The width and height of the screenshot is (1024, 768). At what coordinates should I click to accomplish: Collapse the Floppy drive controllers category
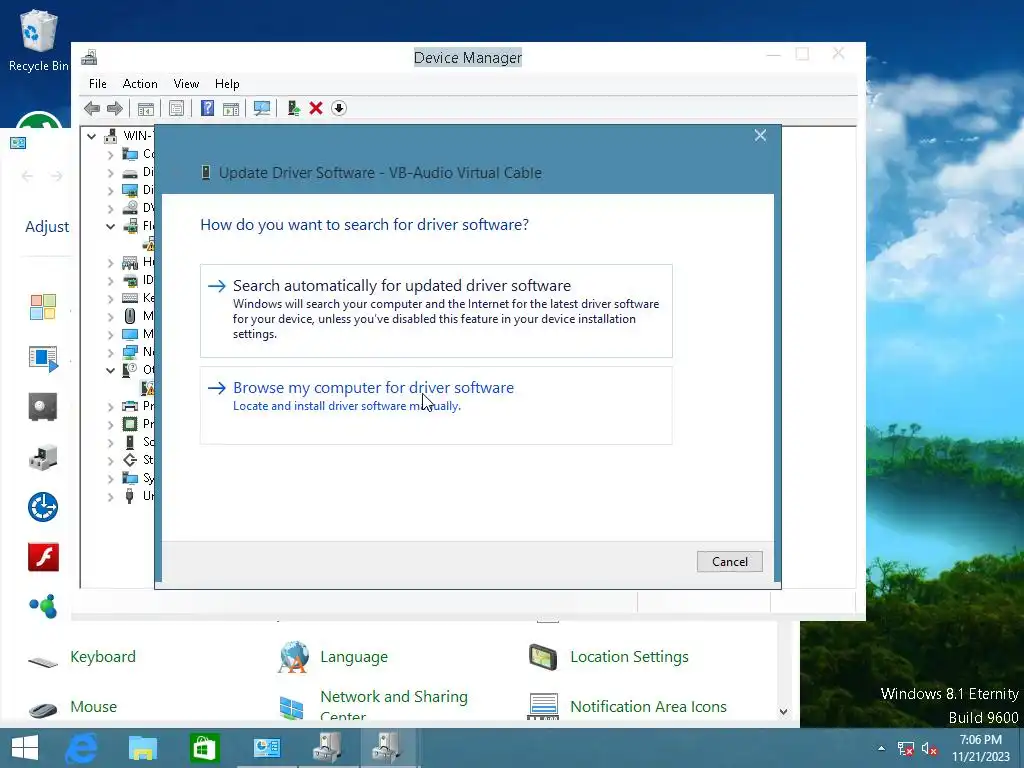pos(110,227)
